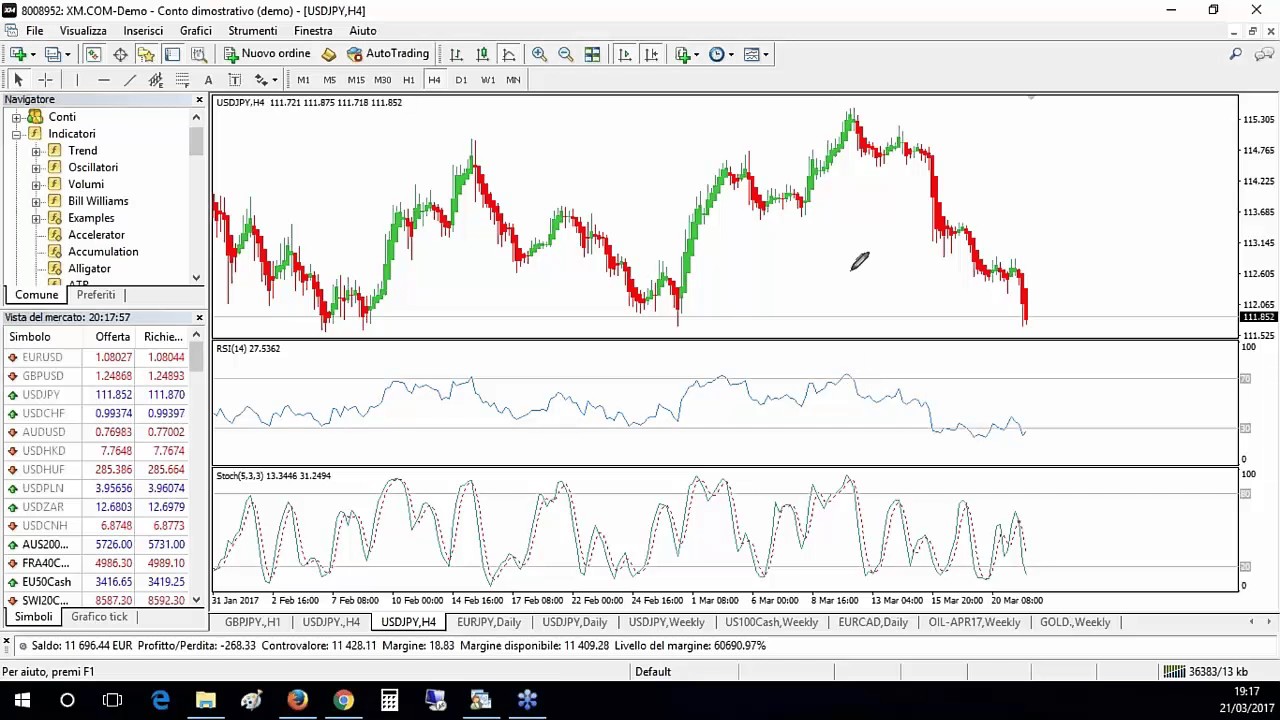
Task: Open the search magnifier at top right
Action: click(x=1236, y=54)
